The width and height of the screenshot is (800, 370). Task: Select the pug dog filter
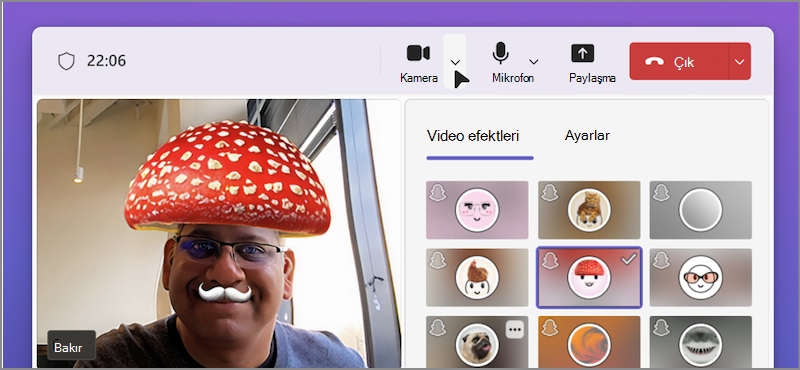click(477, 342)
